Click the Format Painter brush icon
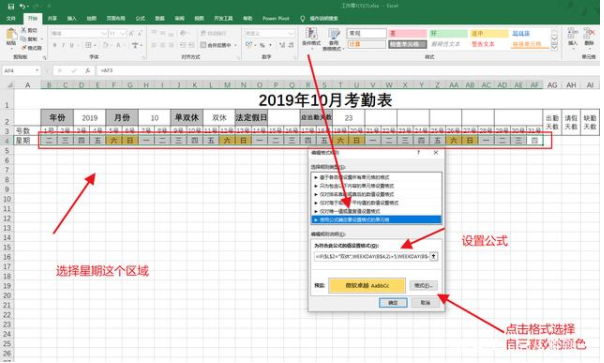Viewport: 604px width, 363px height. [24, 48]
